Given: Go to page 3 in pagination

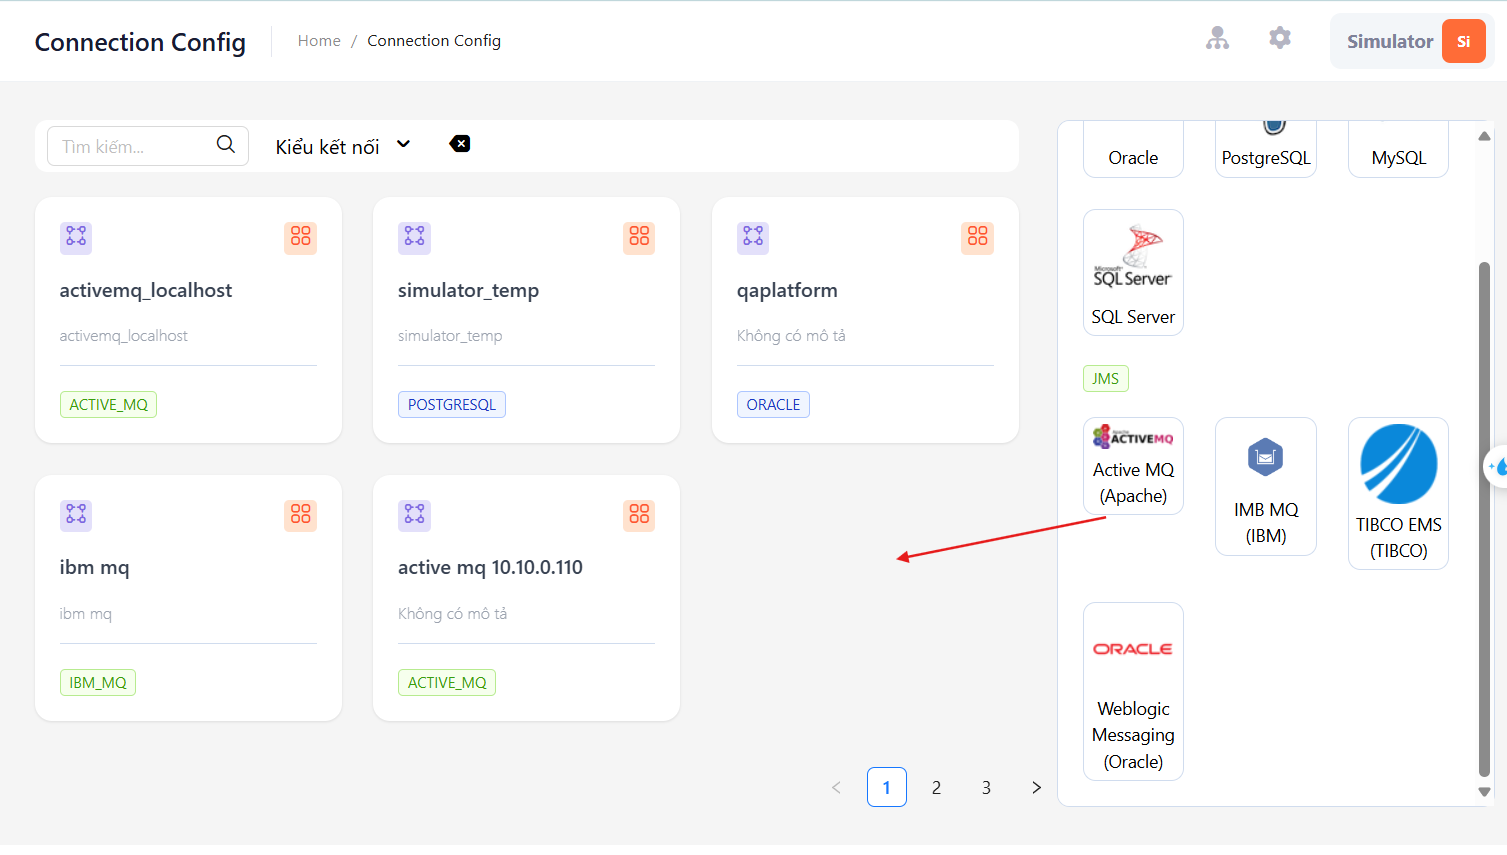Looking at the screenshot, I should coord(986,787).
